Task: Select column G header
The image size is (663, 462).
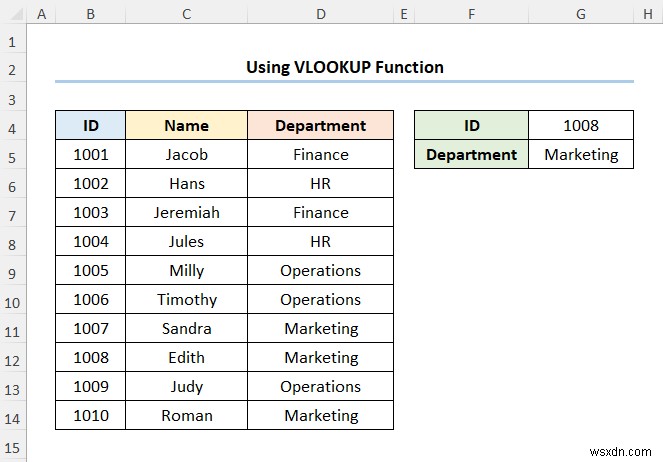Action: click(x=581, y=14)
